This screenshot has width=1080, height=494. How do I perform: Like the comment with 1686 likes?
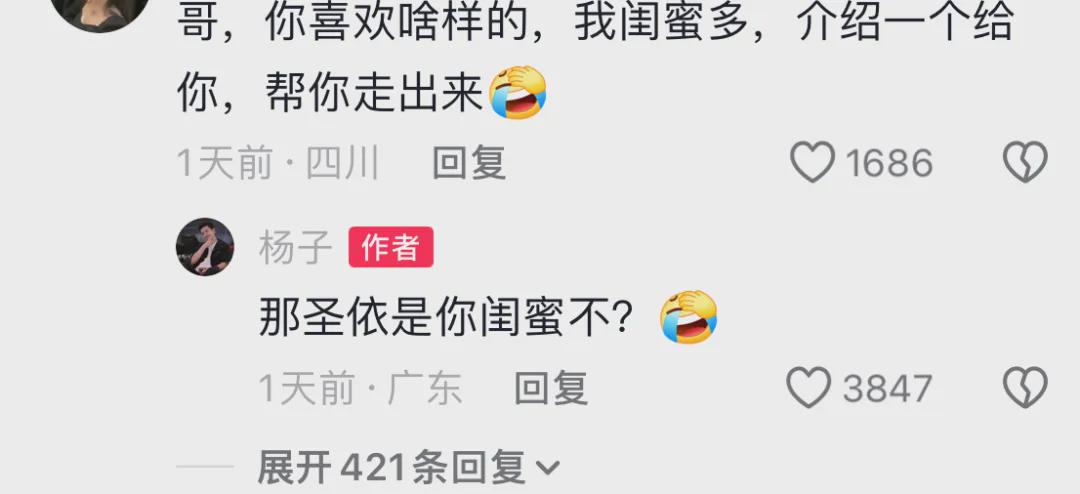[x=812, y=163]
